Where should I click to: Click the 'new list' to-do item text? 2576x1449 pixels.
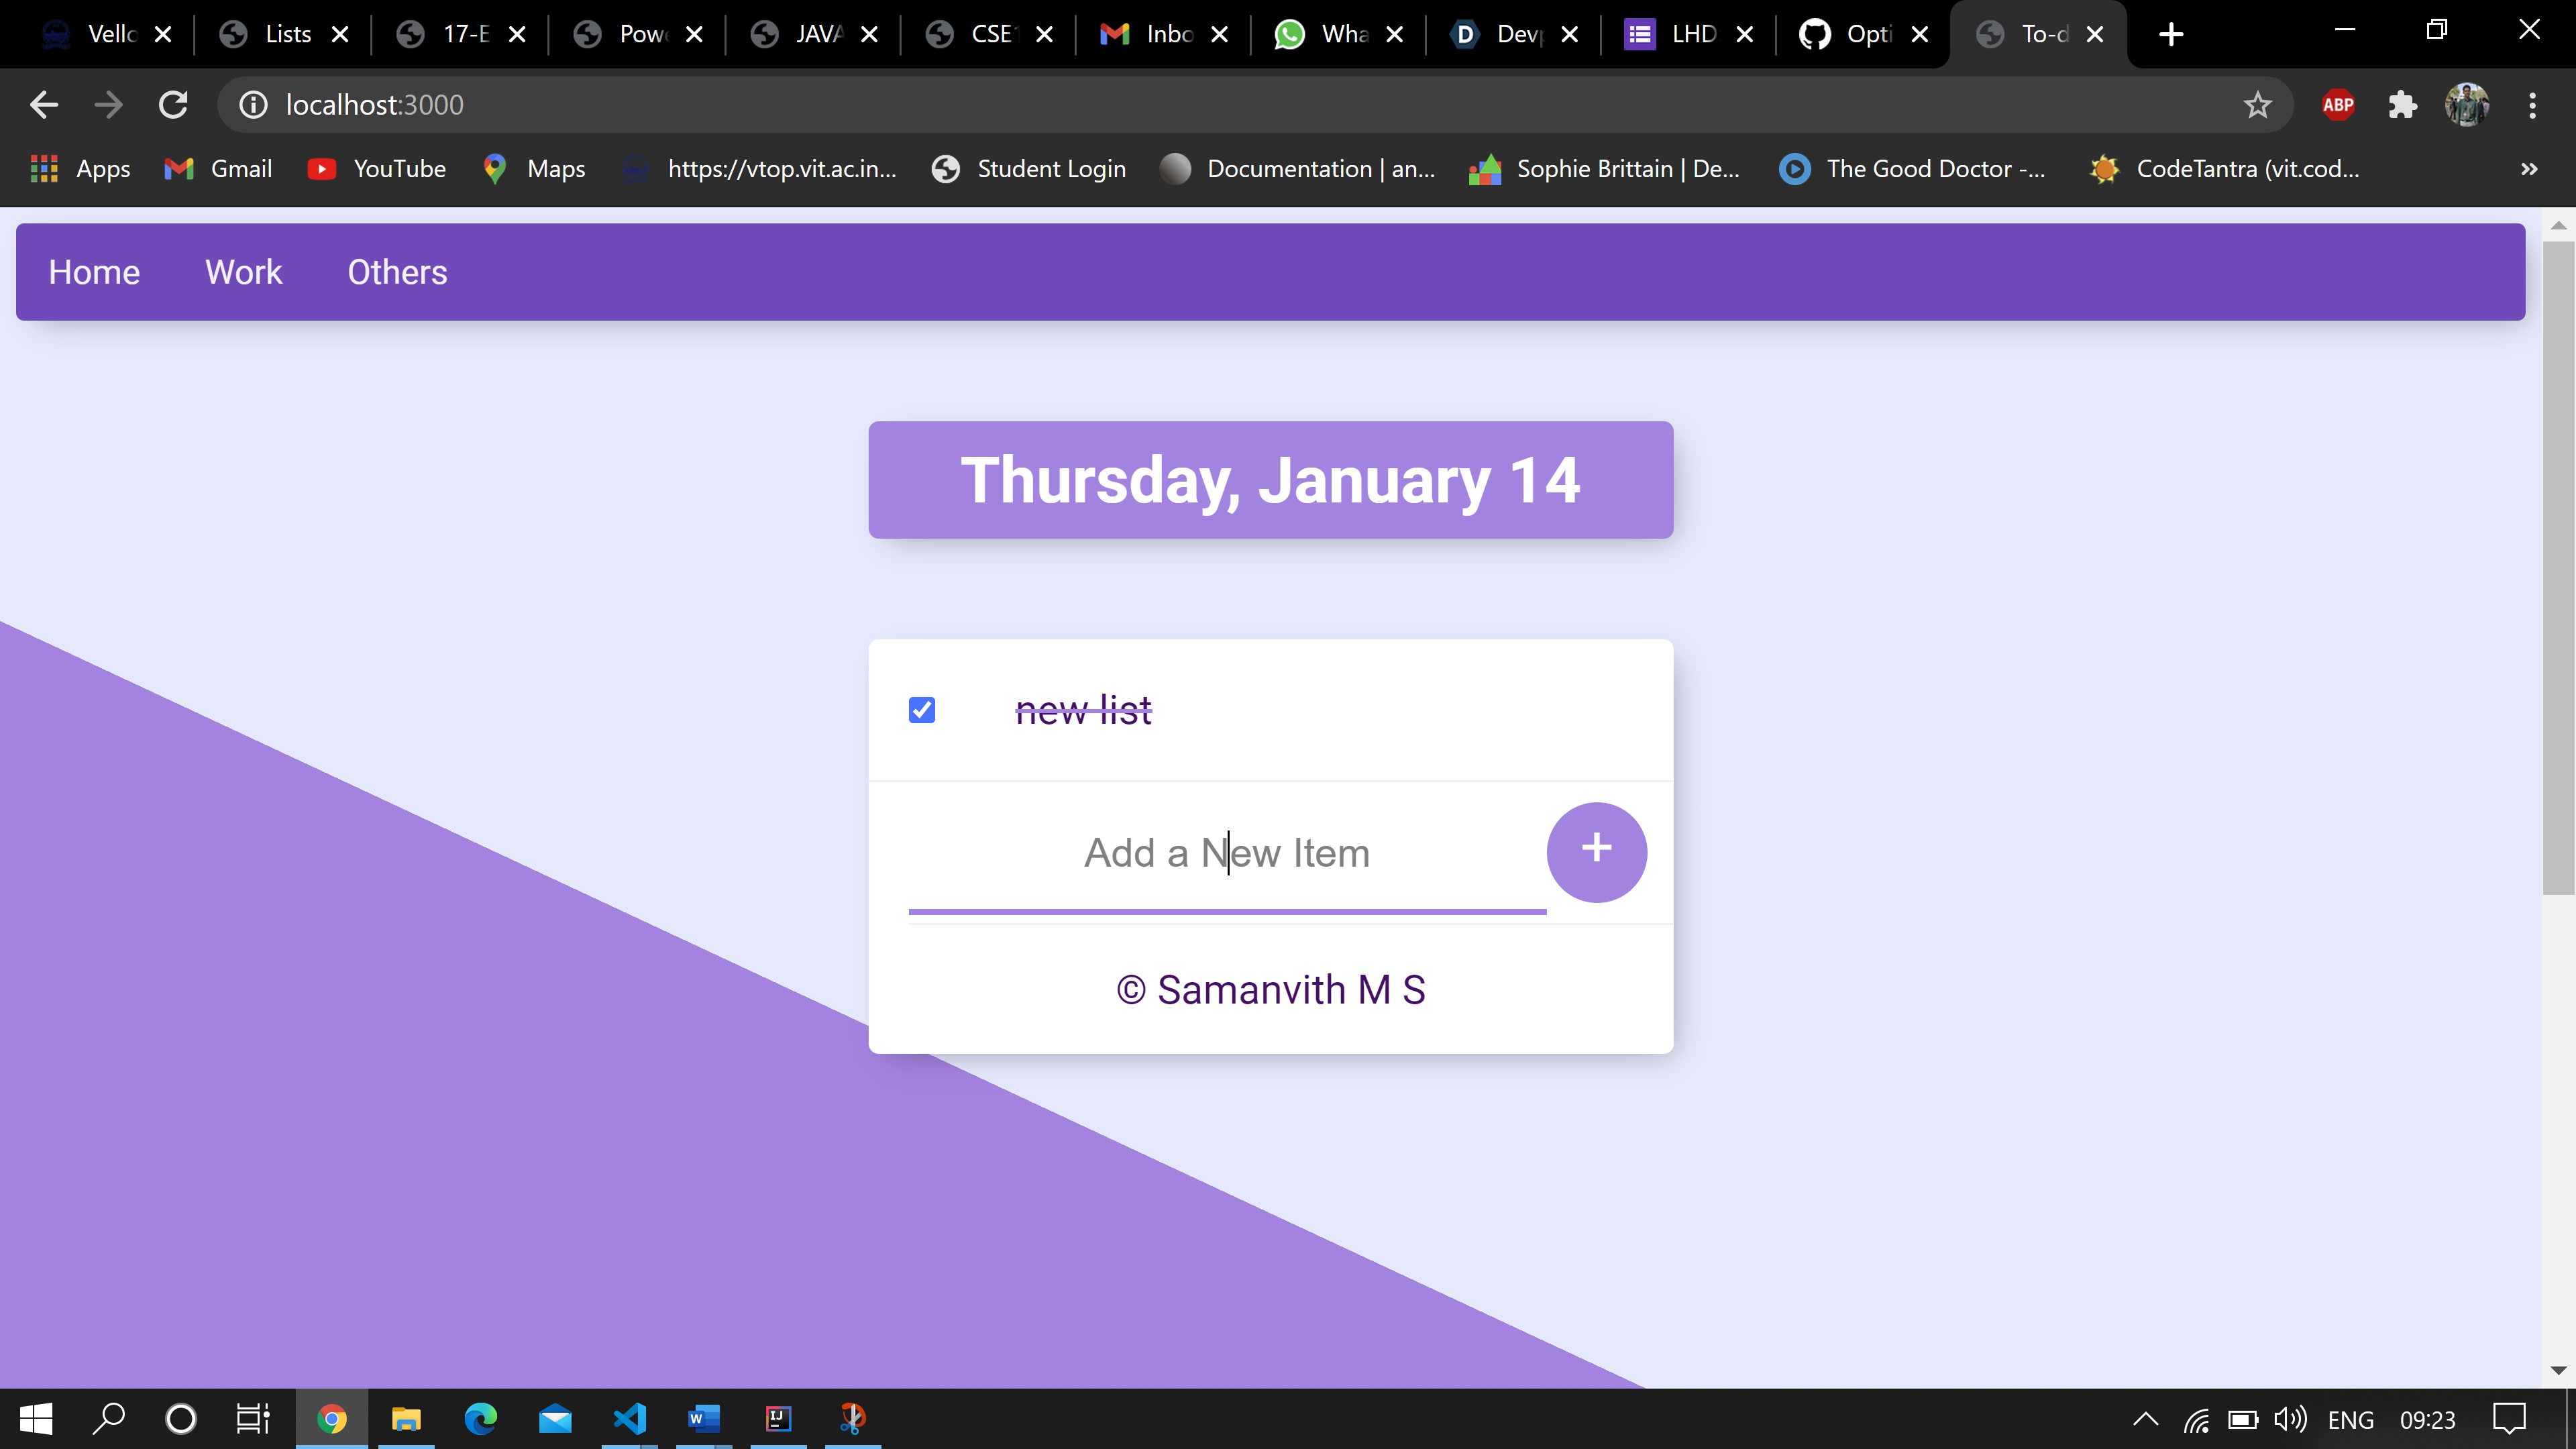tap(1083, 710)
